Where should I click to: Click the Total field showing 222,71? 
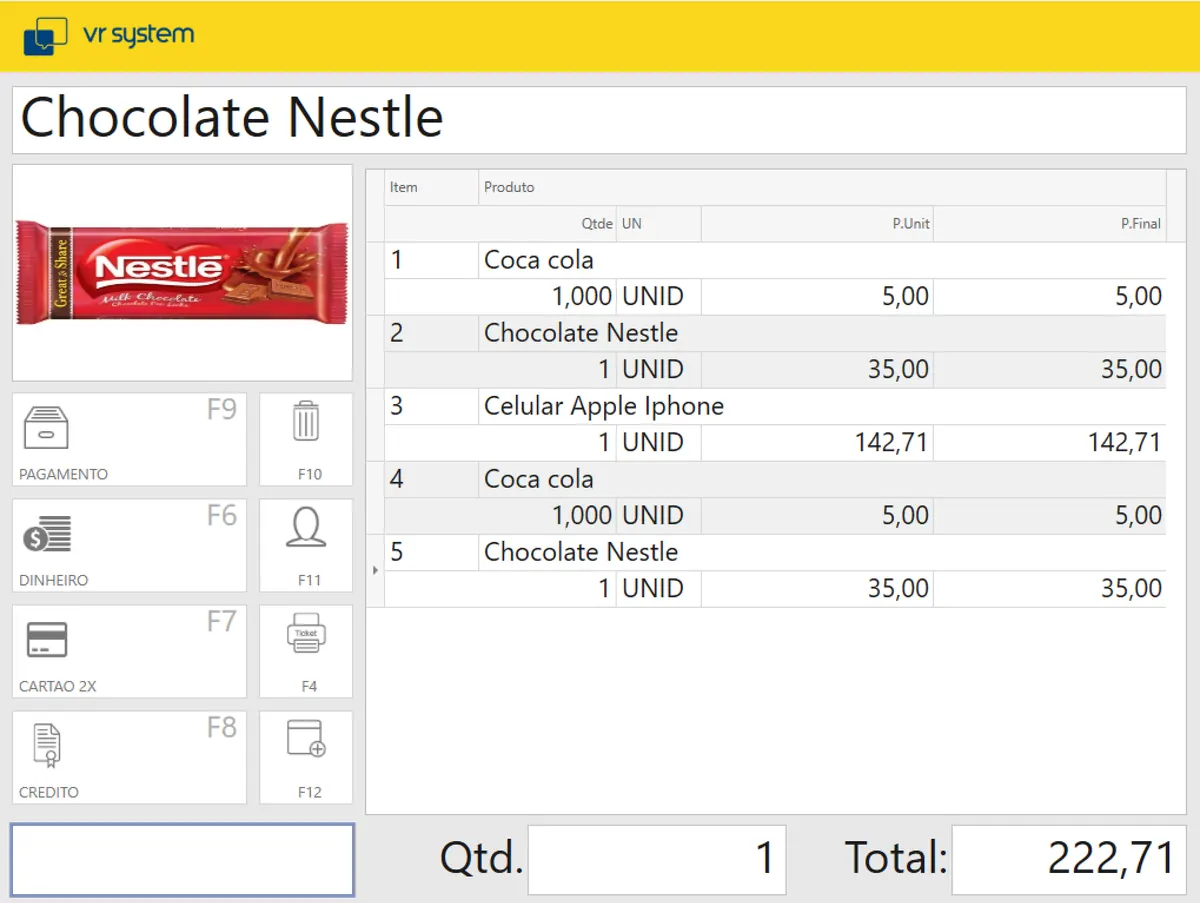tap(1069, 860)
